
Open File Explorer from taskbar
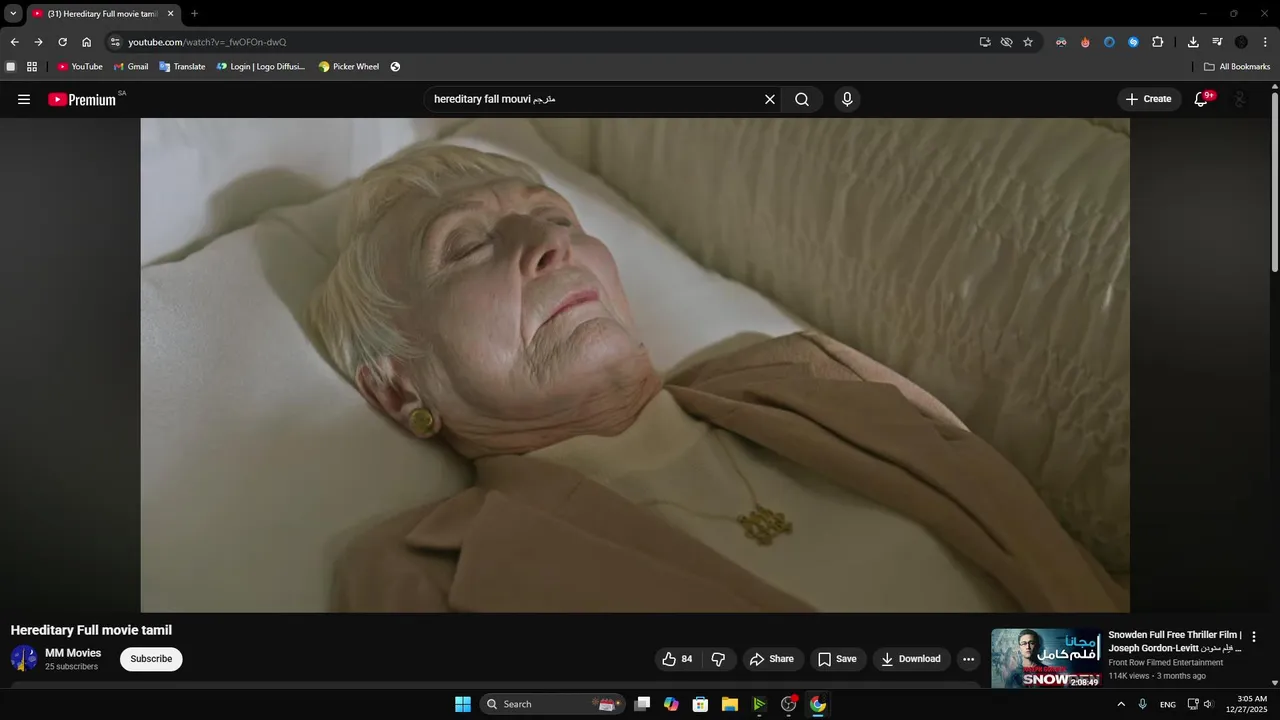[730, 704]
